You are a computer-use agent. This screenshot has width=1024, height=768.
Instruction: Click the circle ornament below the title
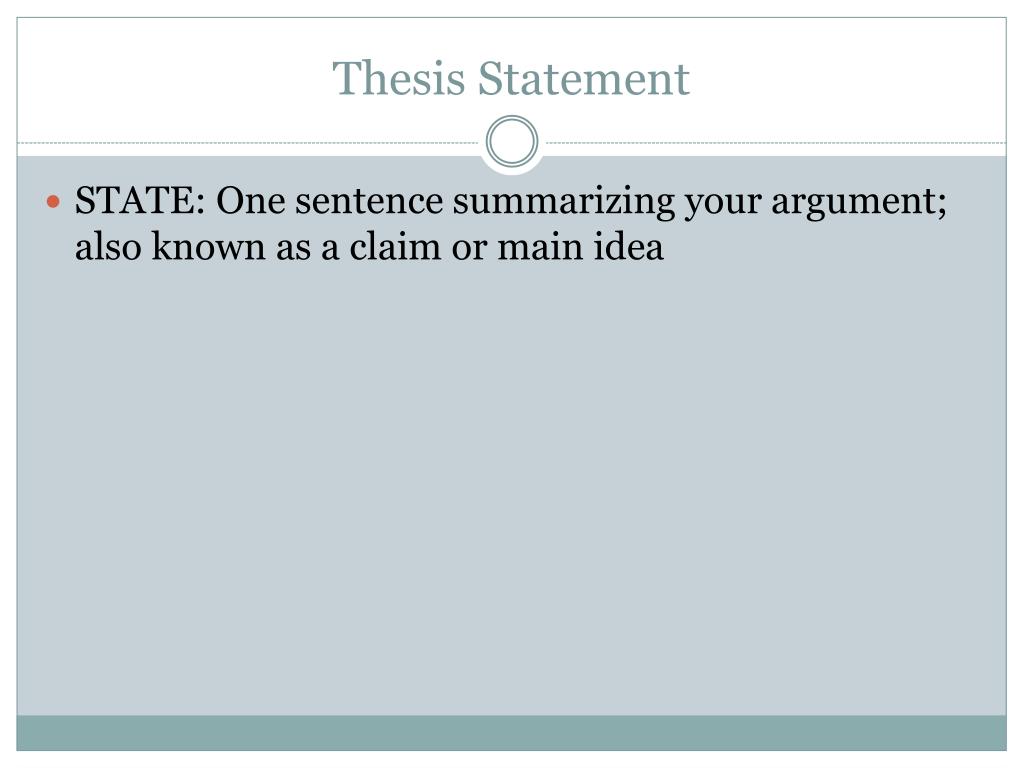(512, 141)
